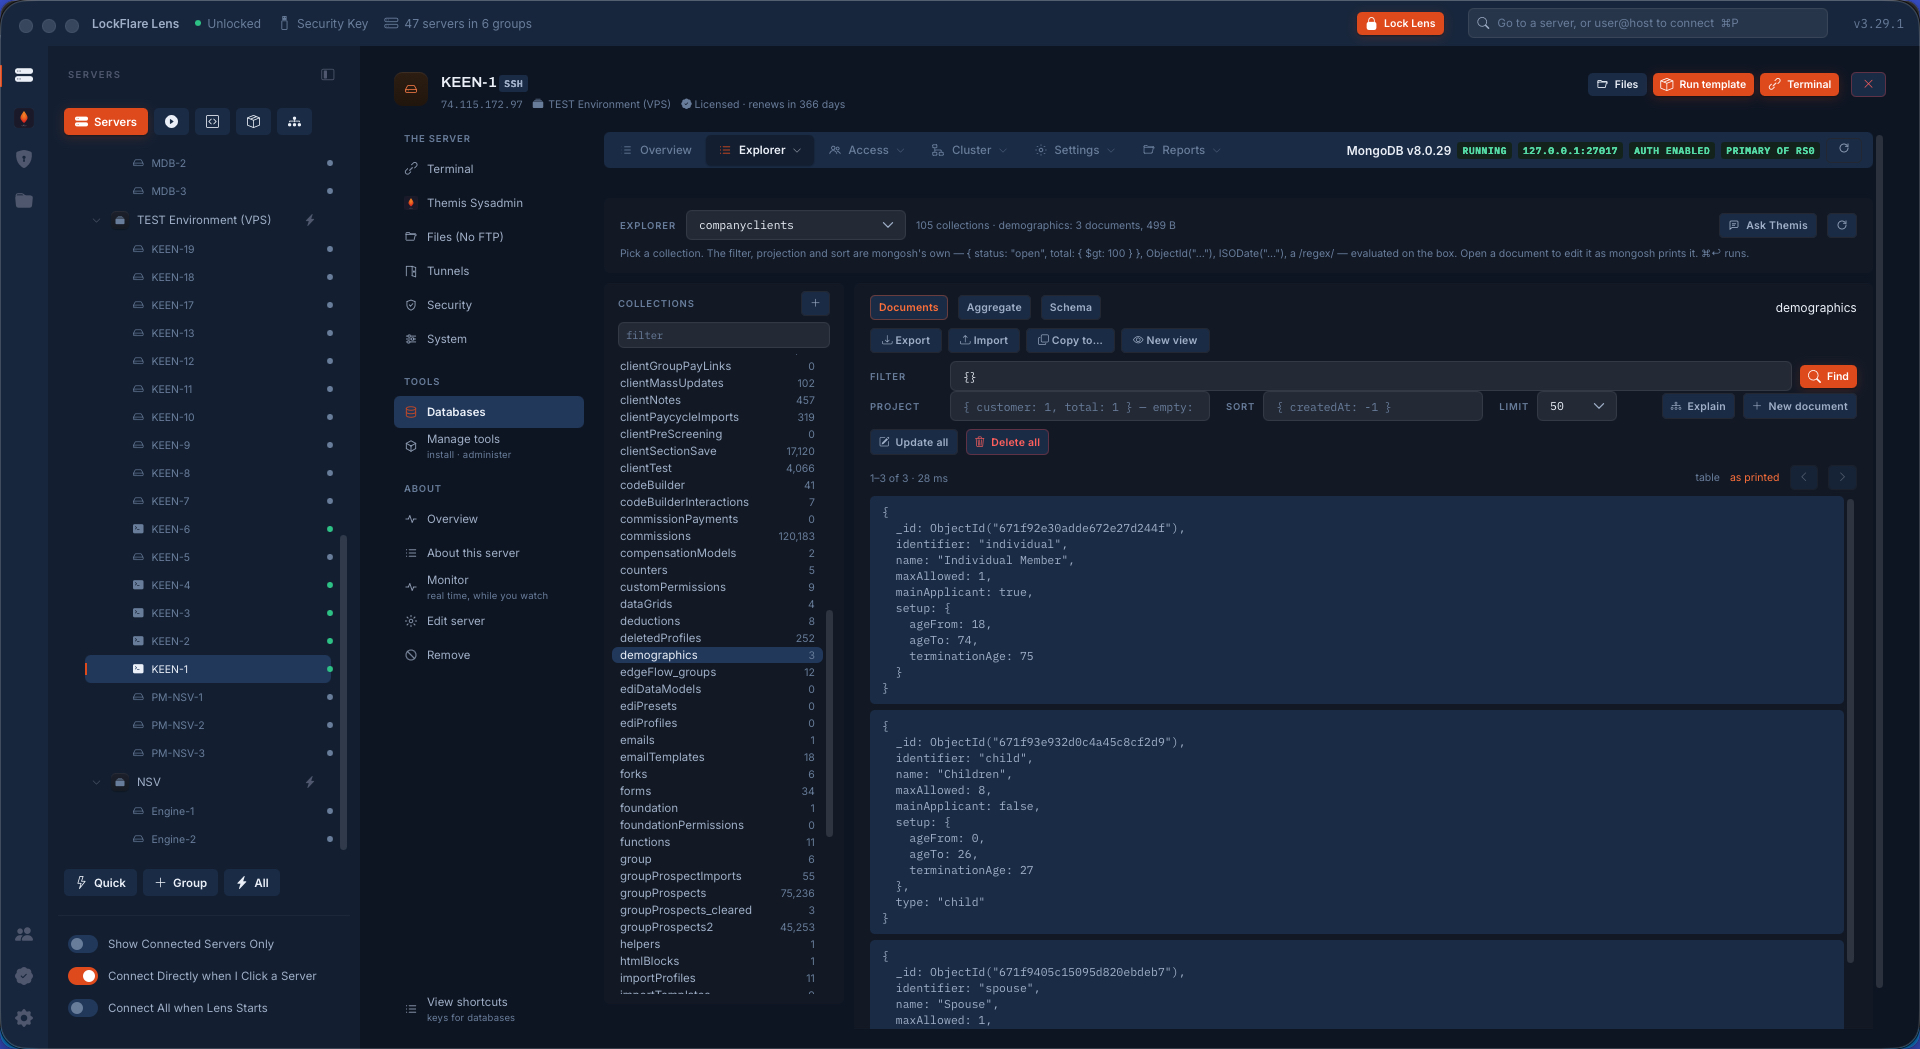This screenshot has width=1920, height=1049.
Task: Open the companyclients database dropdown
Action: [796, 225]
